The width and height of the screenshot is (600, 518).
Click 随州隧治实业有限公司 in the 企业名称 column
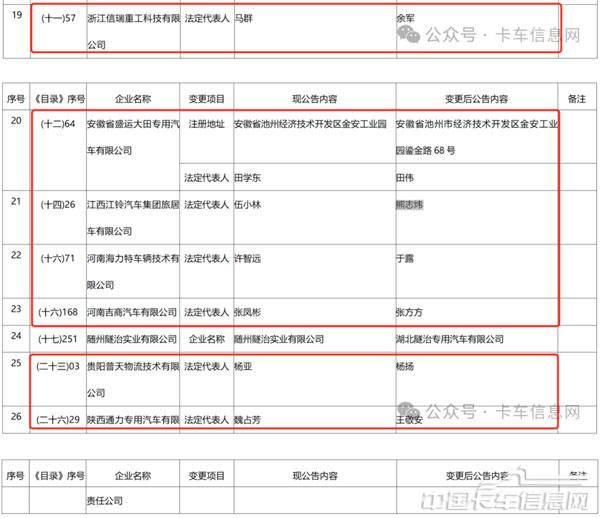(x=132, y=339)
